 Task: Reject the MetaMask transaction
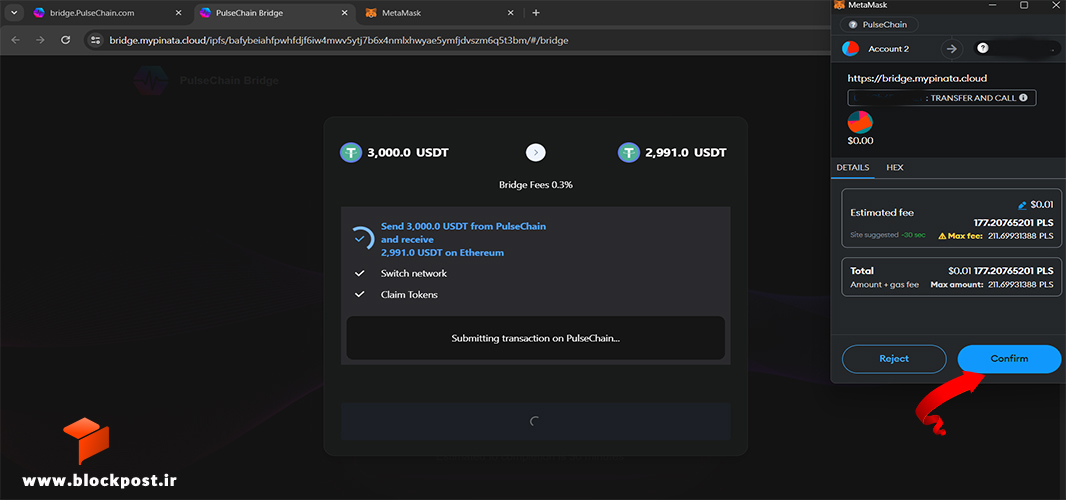click(x=894, y=359)
